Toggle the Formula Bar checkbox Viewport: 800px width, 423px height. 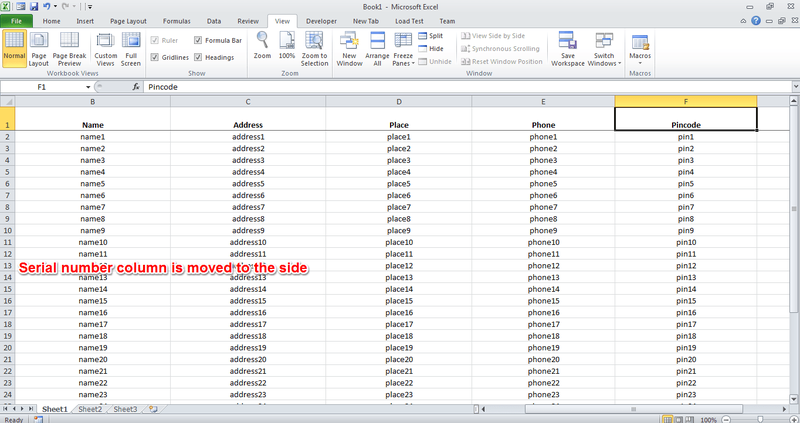198,40
